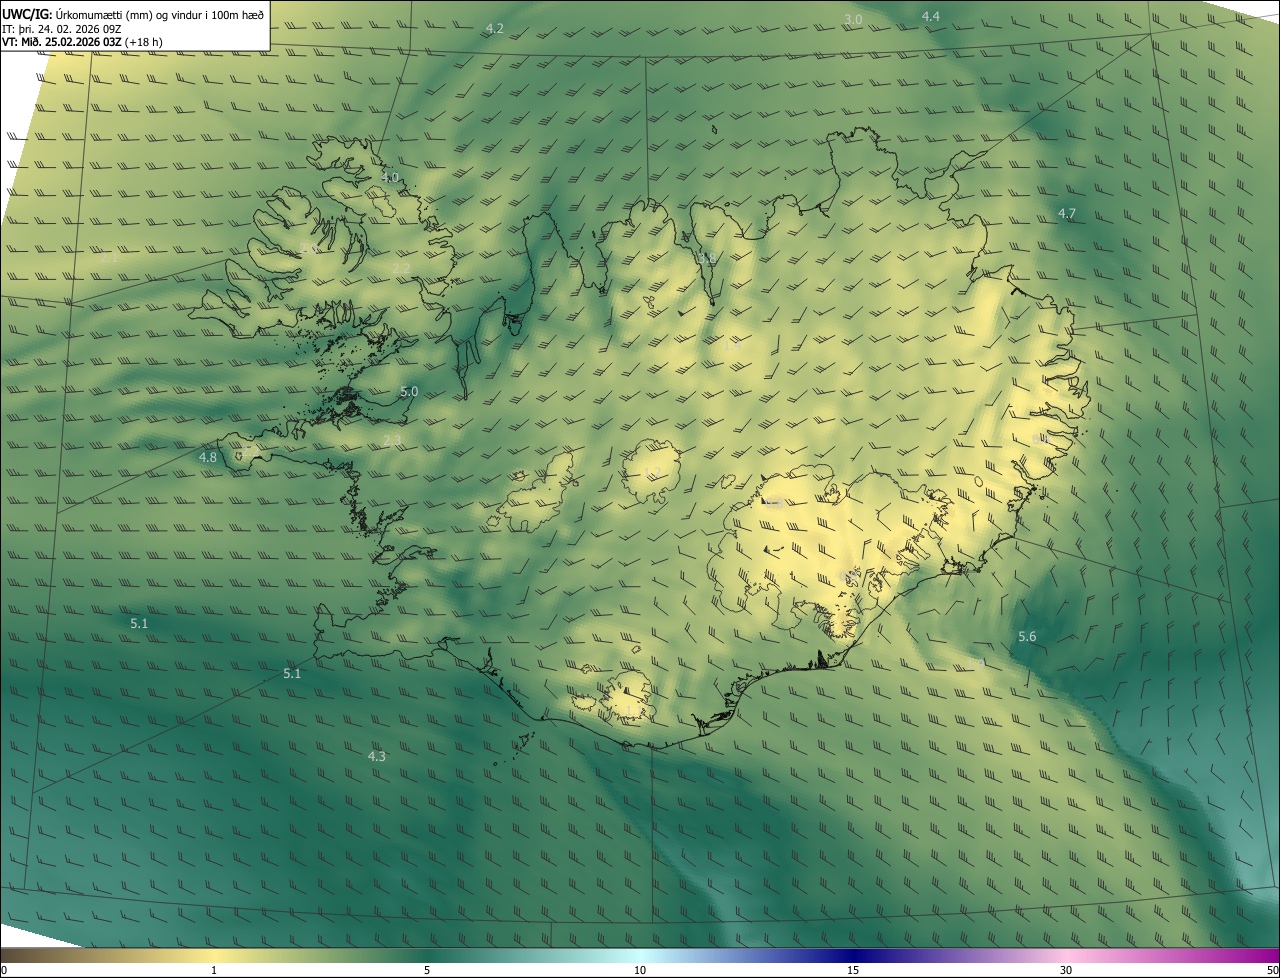
Task: Click the 4.3 value label on map
Action: (377, 756)
